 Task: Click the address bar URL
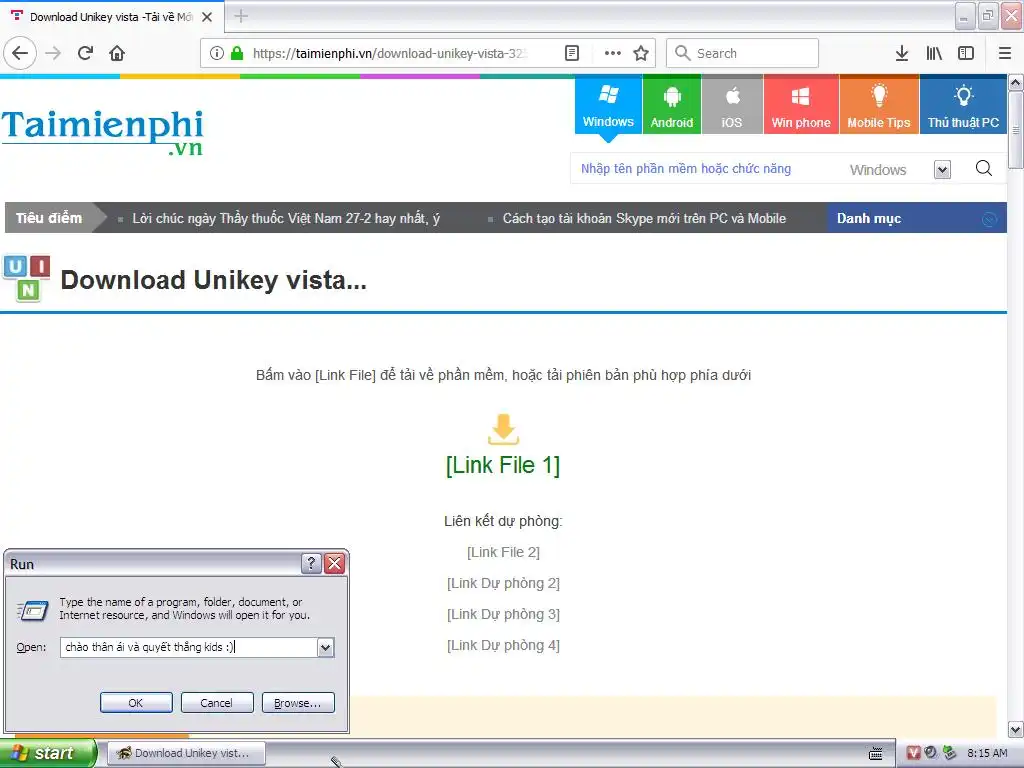click(390, 53)
